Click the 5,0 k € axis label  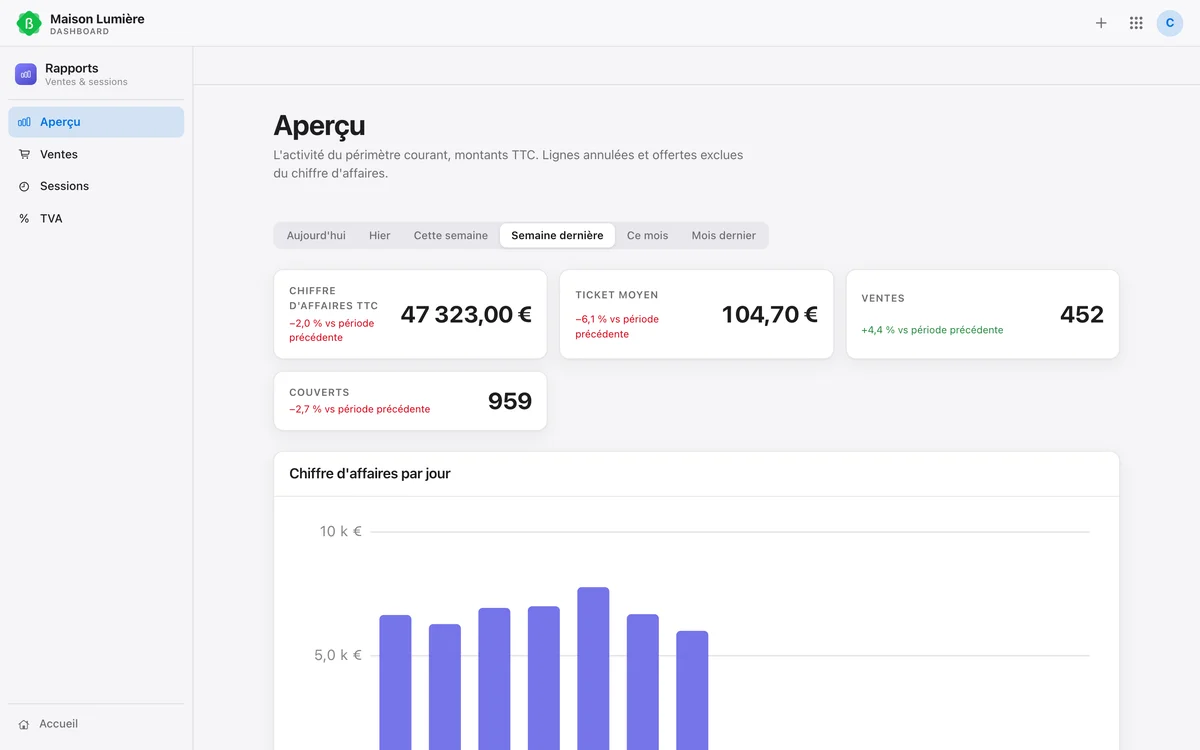click(x=338, y=655)
